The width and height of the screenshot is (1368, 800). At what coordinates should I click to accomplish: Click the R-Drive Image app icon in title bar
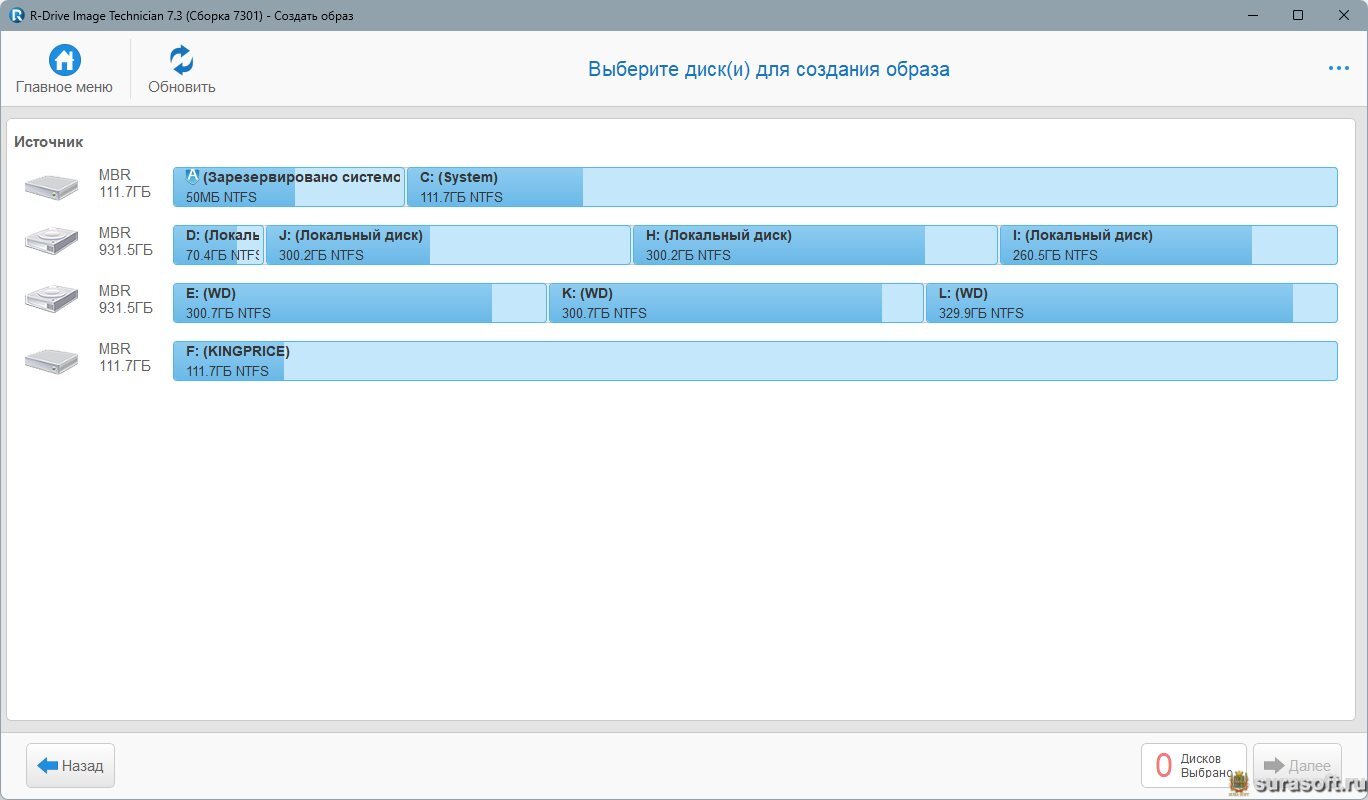[x=15, y=15]
